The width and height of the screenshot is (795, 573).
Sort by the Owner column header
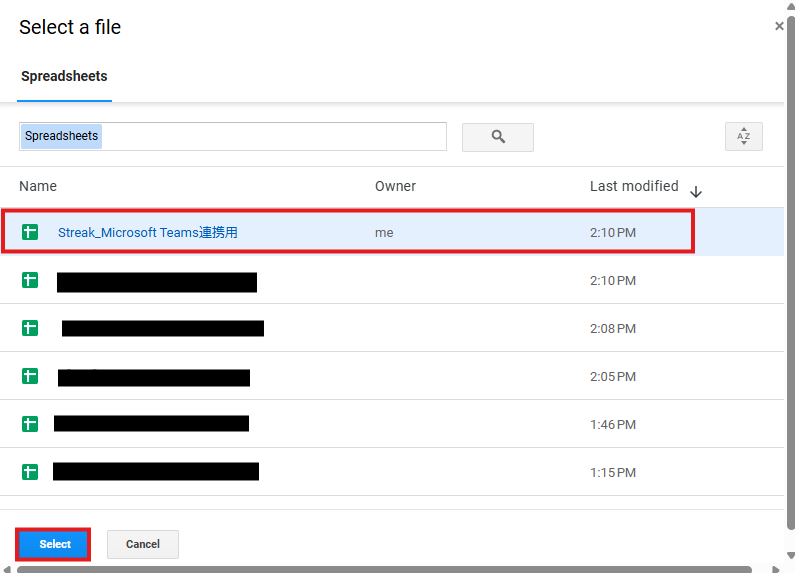coord(395,186)
